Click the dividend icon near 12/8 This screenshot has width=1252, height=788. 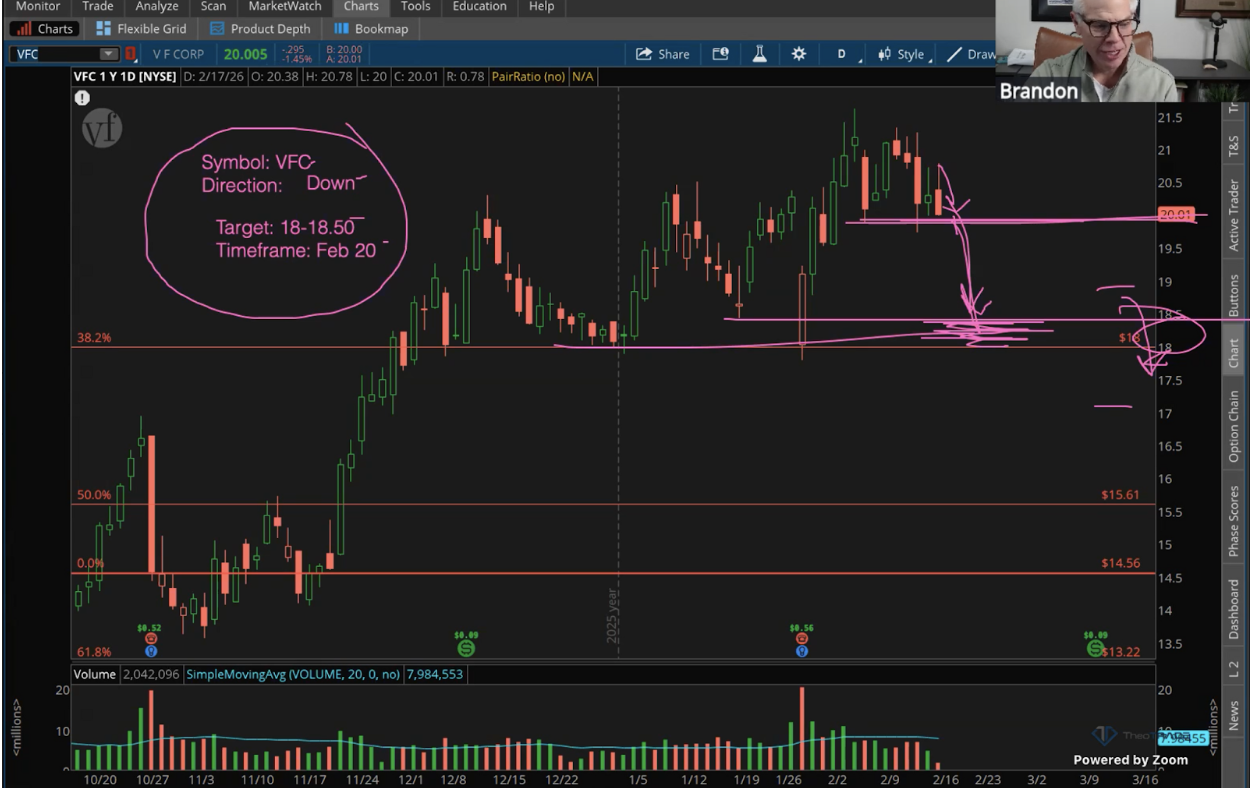(466, 648)
